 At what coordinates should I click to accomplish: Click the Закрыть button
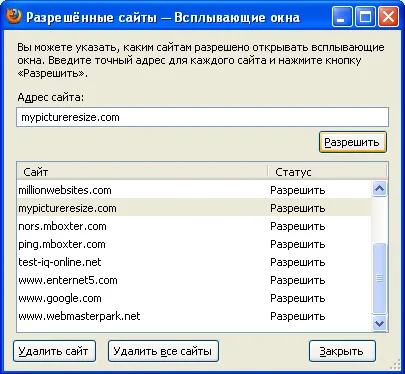pyautogui.click(x=342, y=351)
